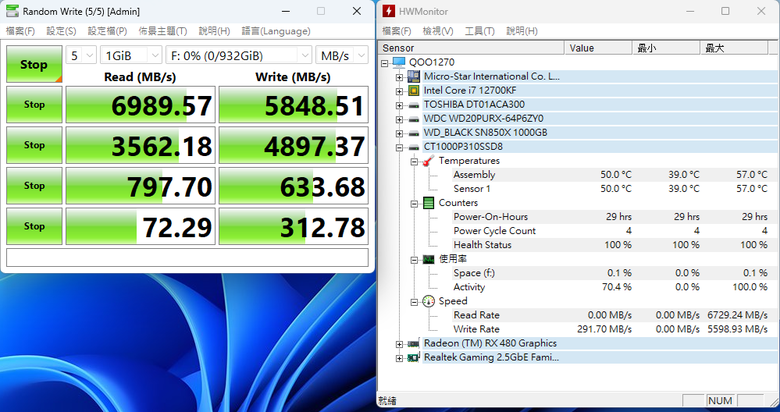Open the drive dropdown F: 0% (0/932GiB)

(x=239, y=55)
